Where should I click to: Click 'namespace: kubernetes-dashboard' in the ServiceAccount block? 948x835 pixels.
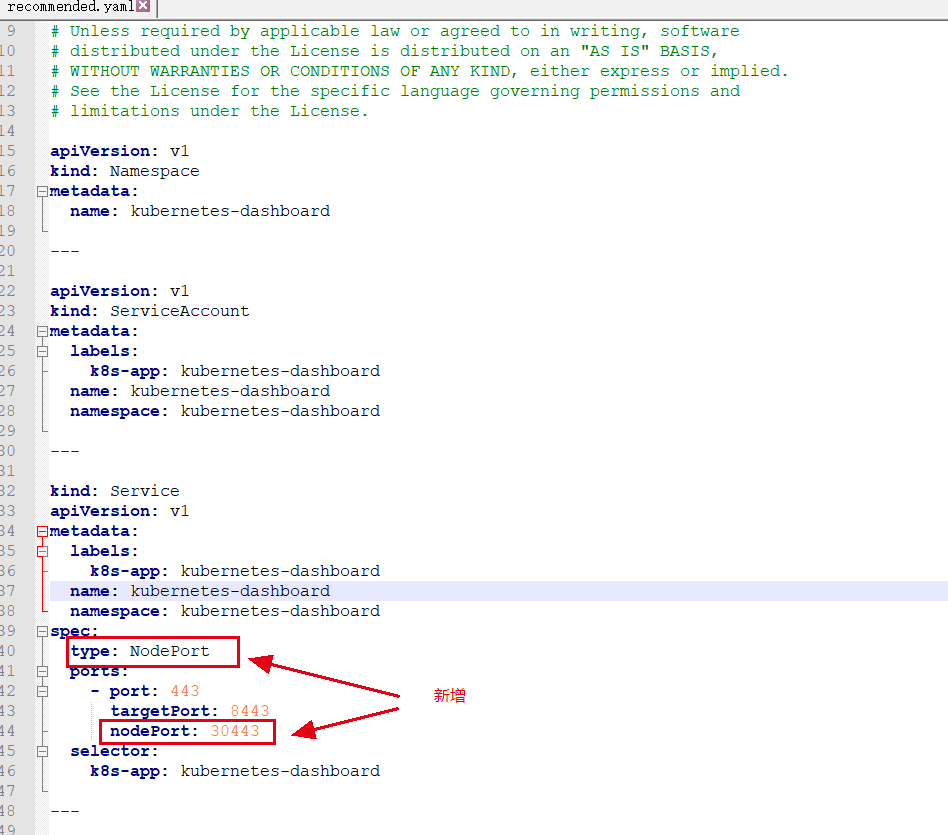(x=225, y=411)
